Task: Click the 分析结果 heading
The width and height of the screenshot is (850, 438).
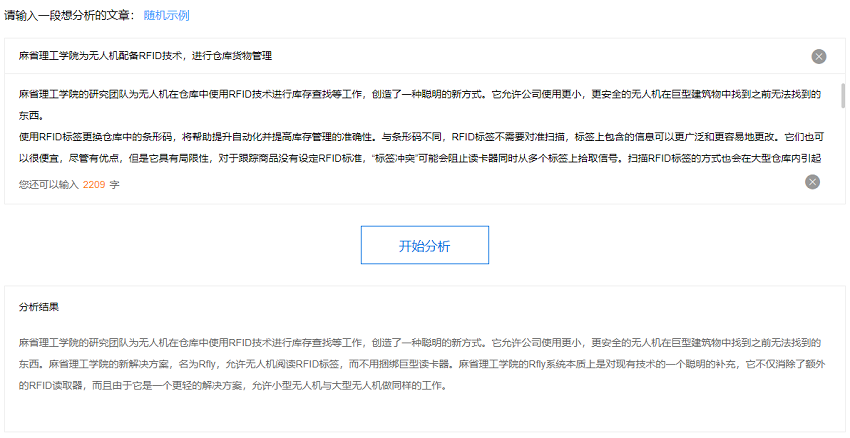Action: [39, 307]
